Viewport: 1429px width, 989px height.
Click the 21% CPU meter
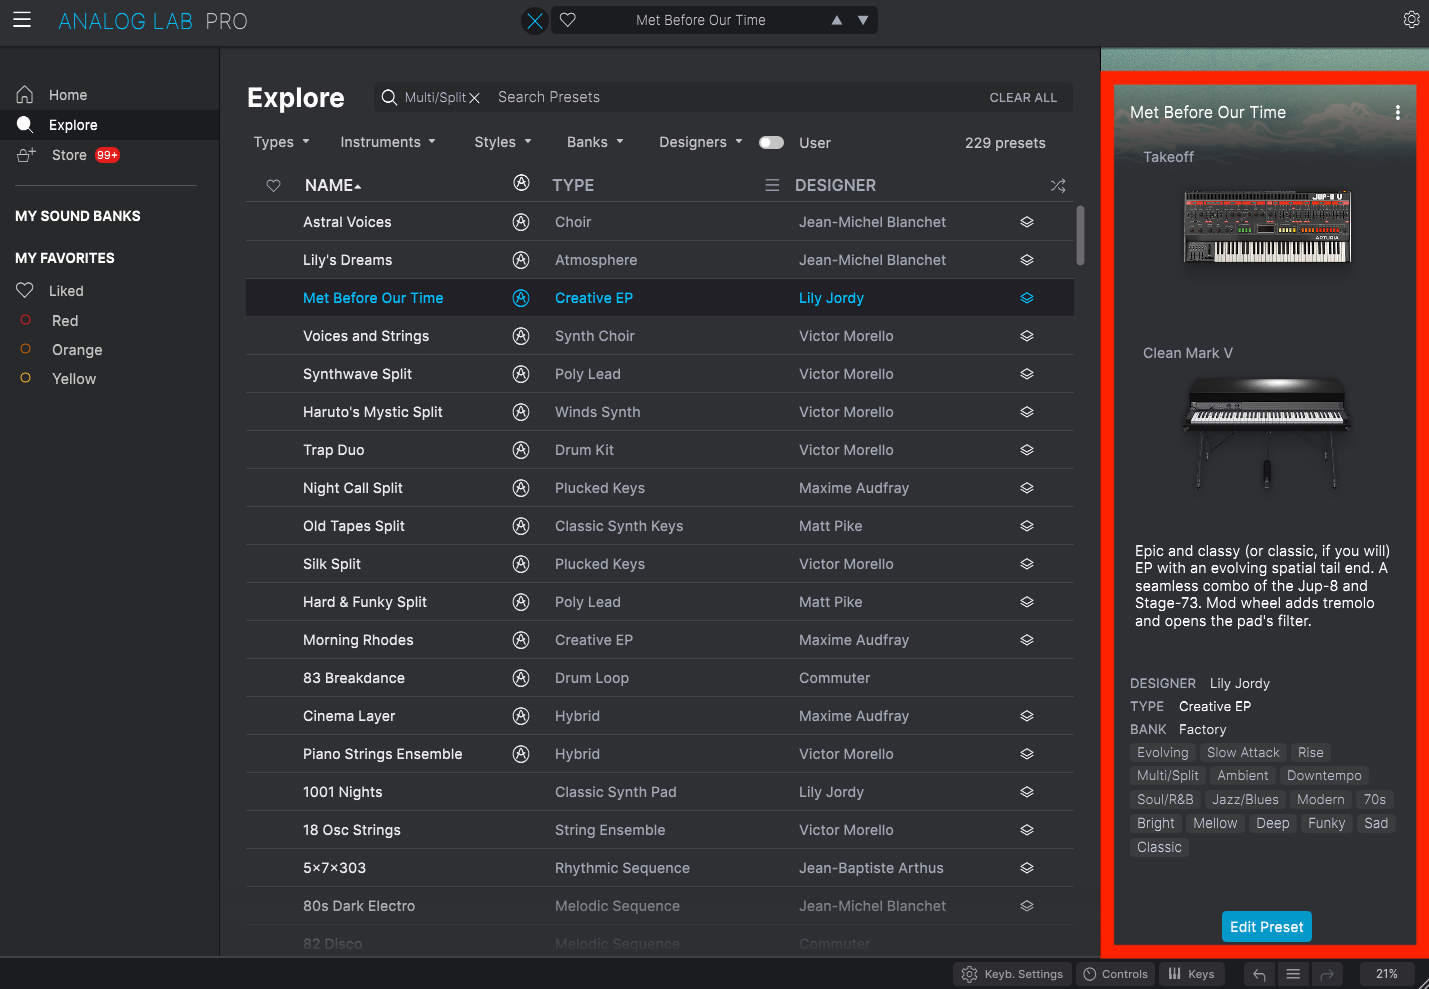(1386, 974)
